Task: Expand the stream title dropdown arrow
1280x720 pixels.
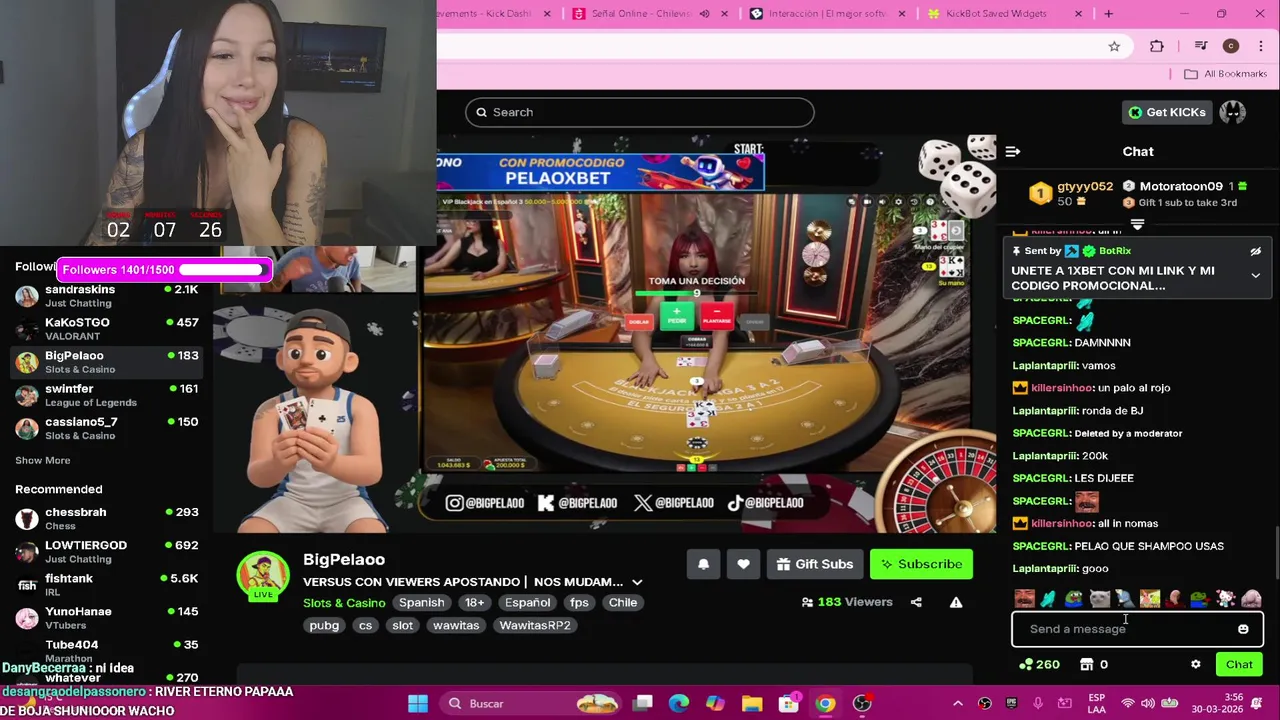Action: (x=637, y=582)
